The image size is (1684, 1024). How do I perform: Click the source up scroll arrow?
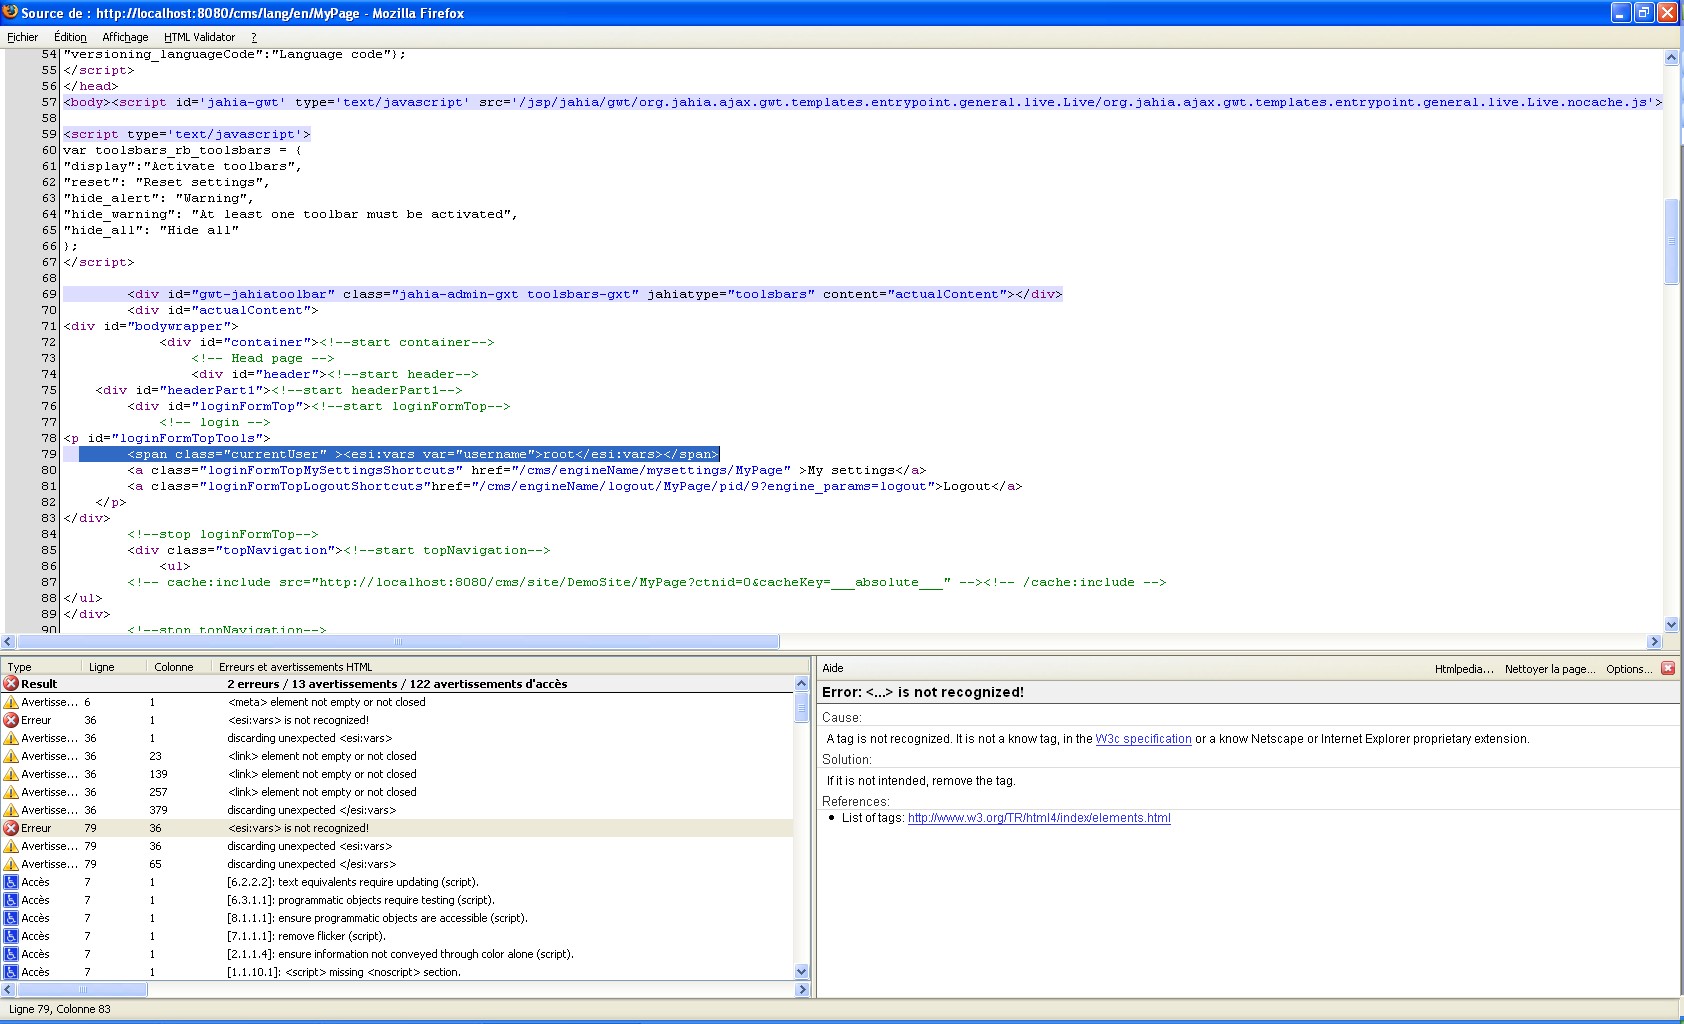coord(1671,58)
